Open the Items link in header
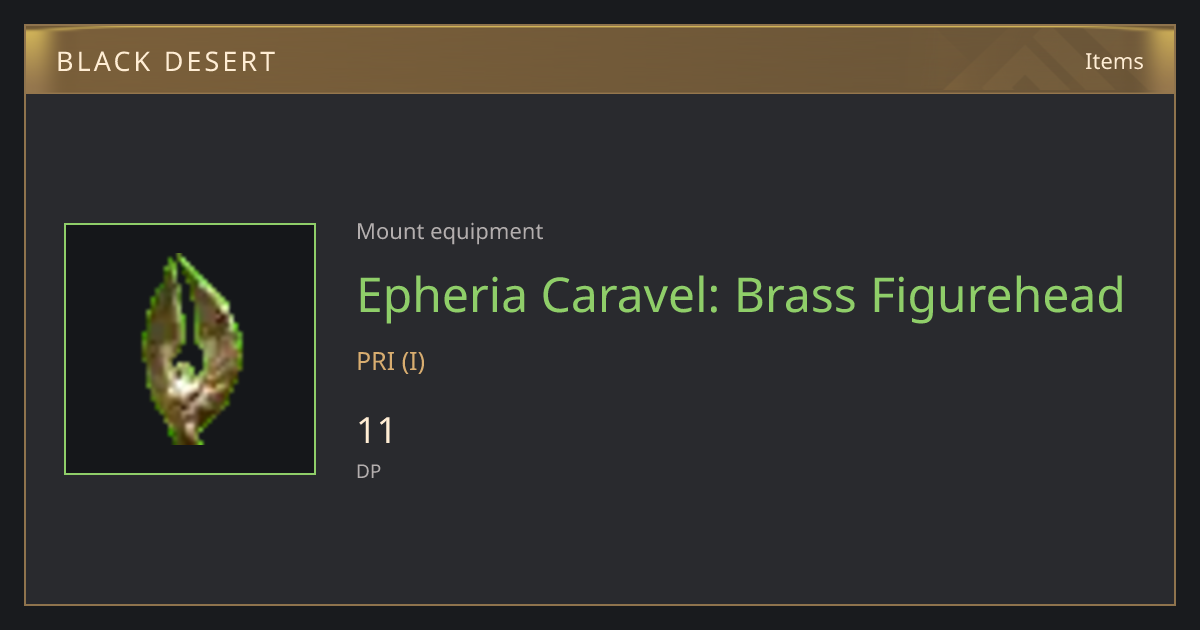The image size is (1200, 630). coord(1114,61)
